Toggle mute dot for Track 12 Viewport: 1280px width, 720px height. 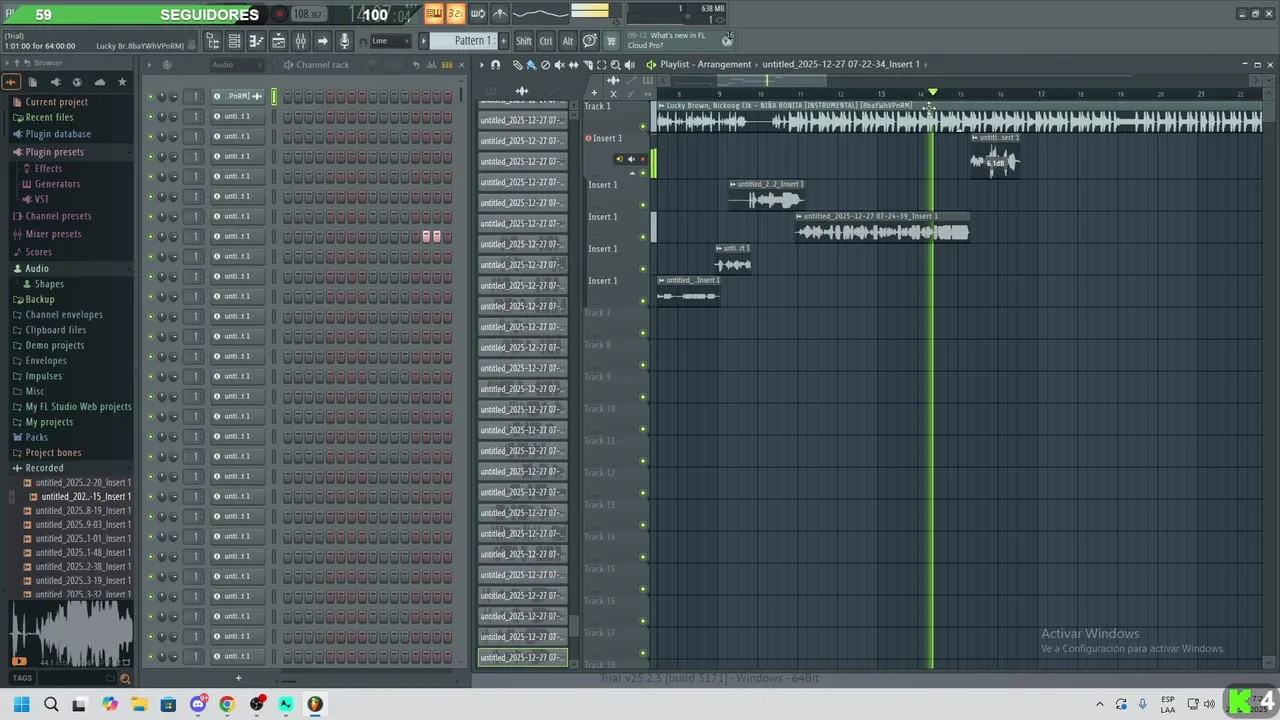coord(643,493)
